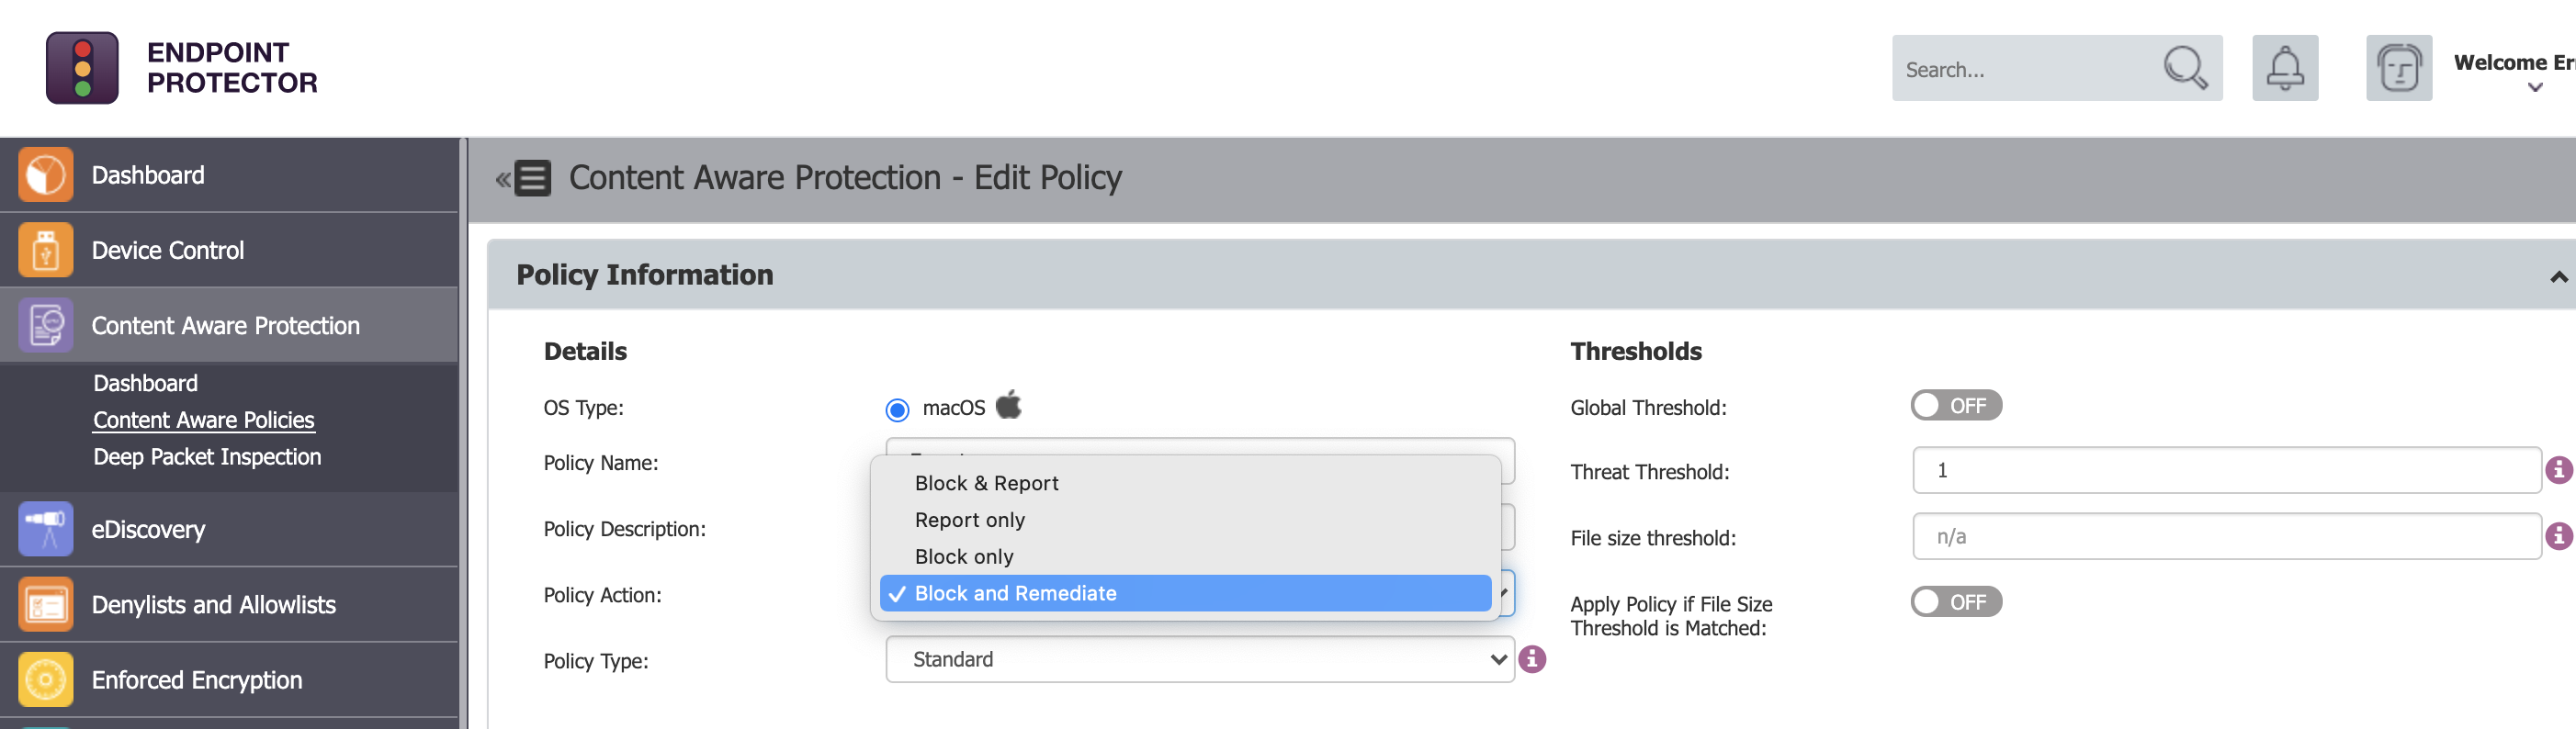
Task: Click the eDiscovery telescope icon
Action: 45,529
